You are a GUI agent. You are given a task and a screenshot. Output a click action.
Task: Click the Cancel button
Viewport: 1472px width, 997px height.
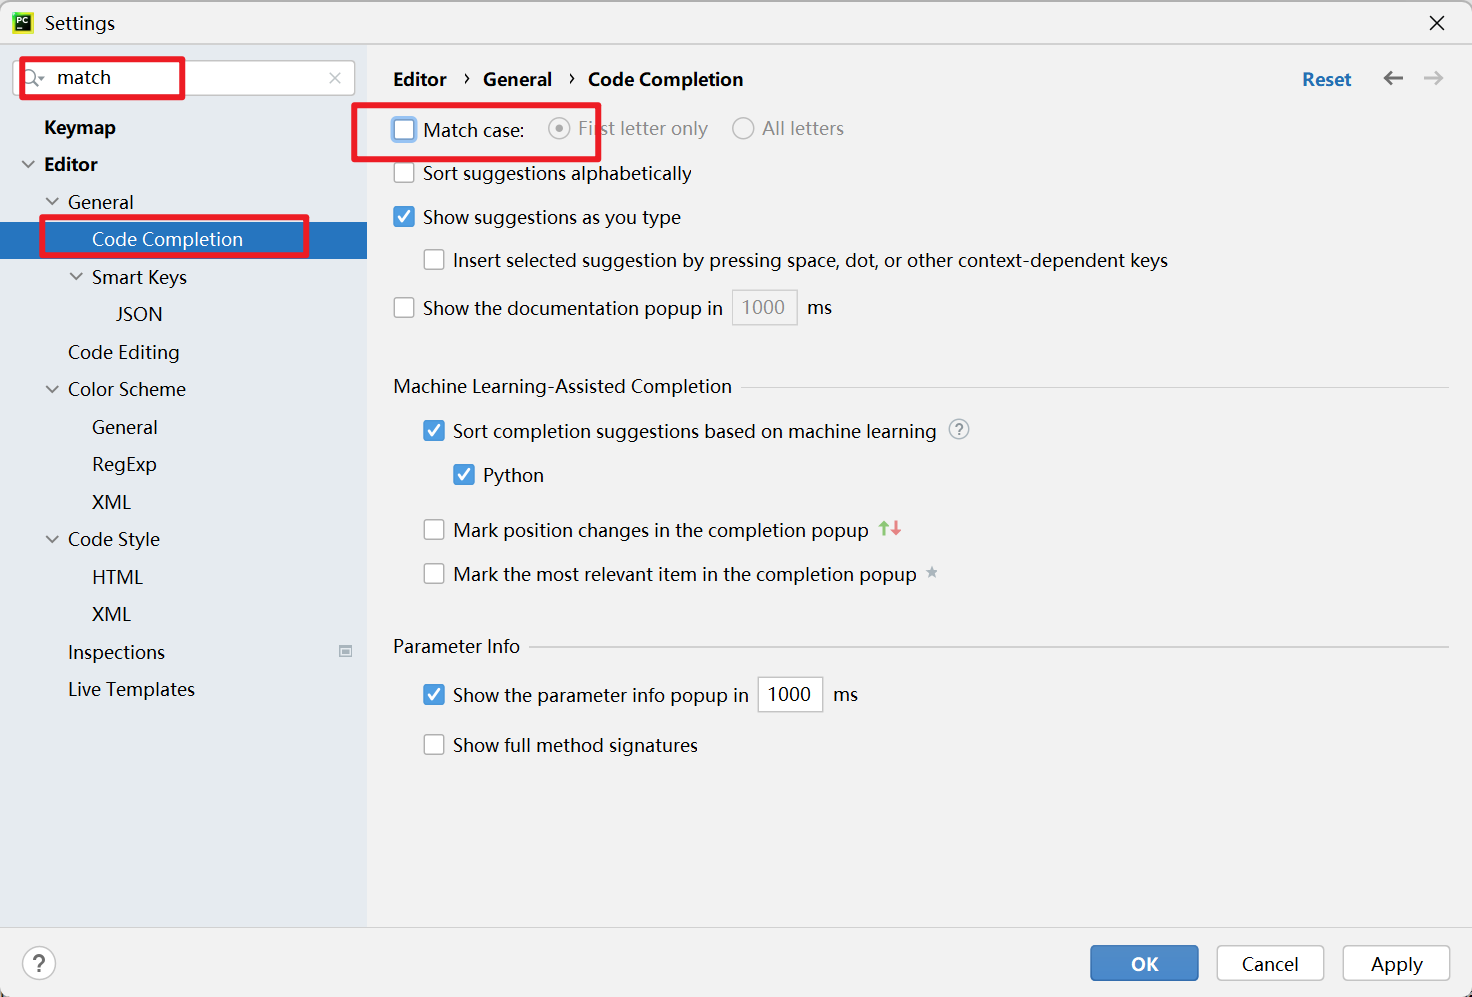tap(1270, 963)
